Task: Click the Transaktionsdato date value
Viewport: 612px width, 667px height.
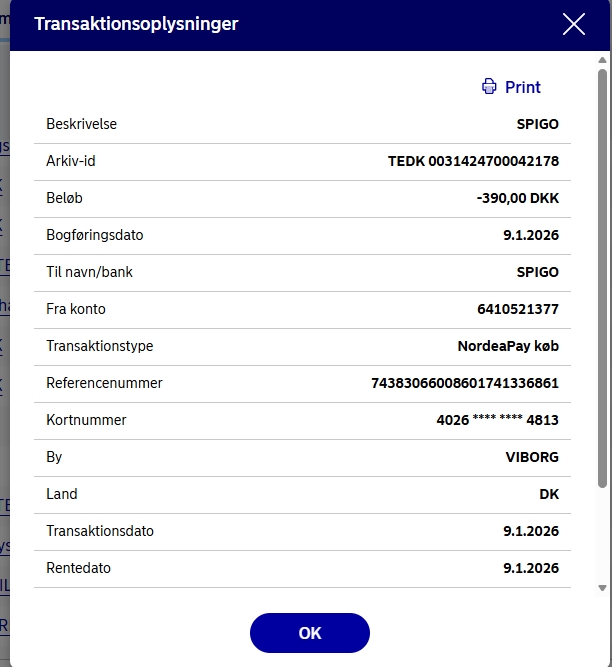Action: (530, 531)
